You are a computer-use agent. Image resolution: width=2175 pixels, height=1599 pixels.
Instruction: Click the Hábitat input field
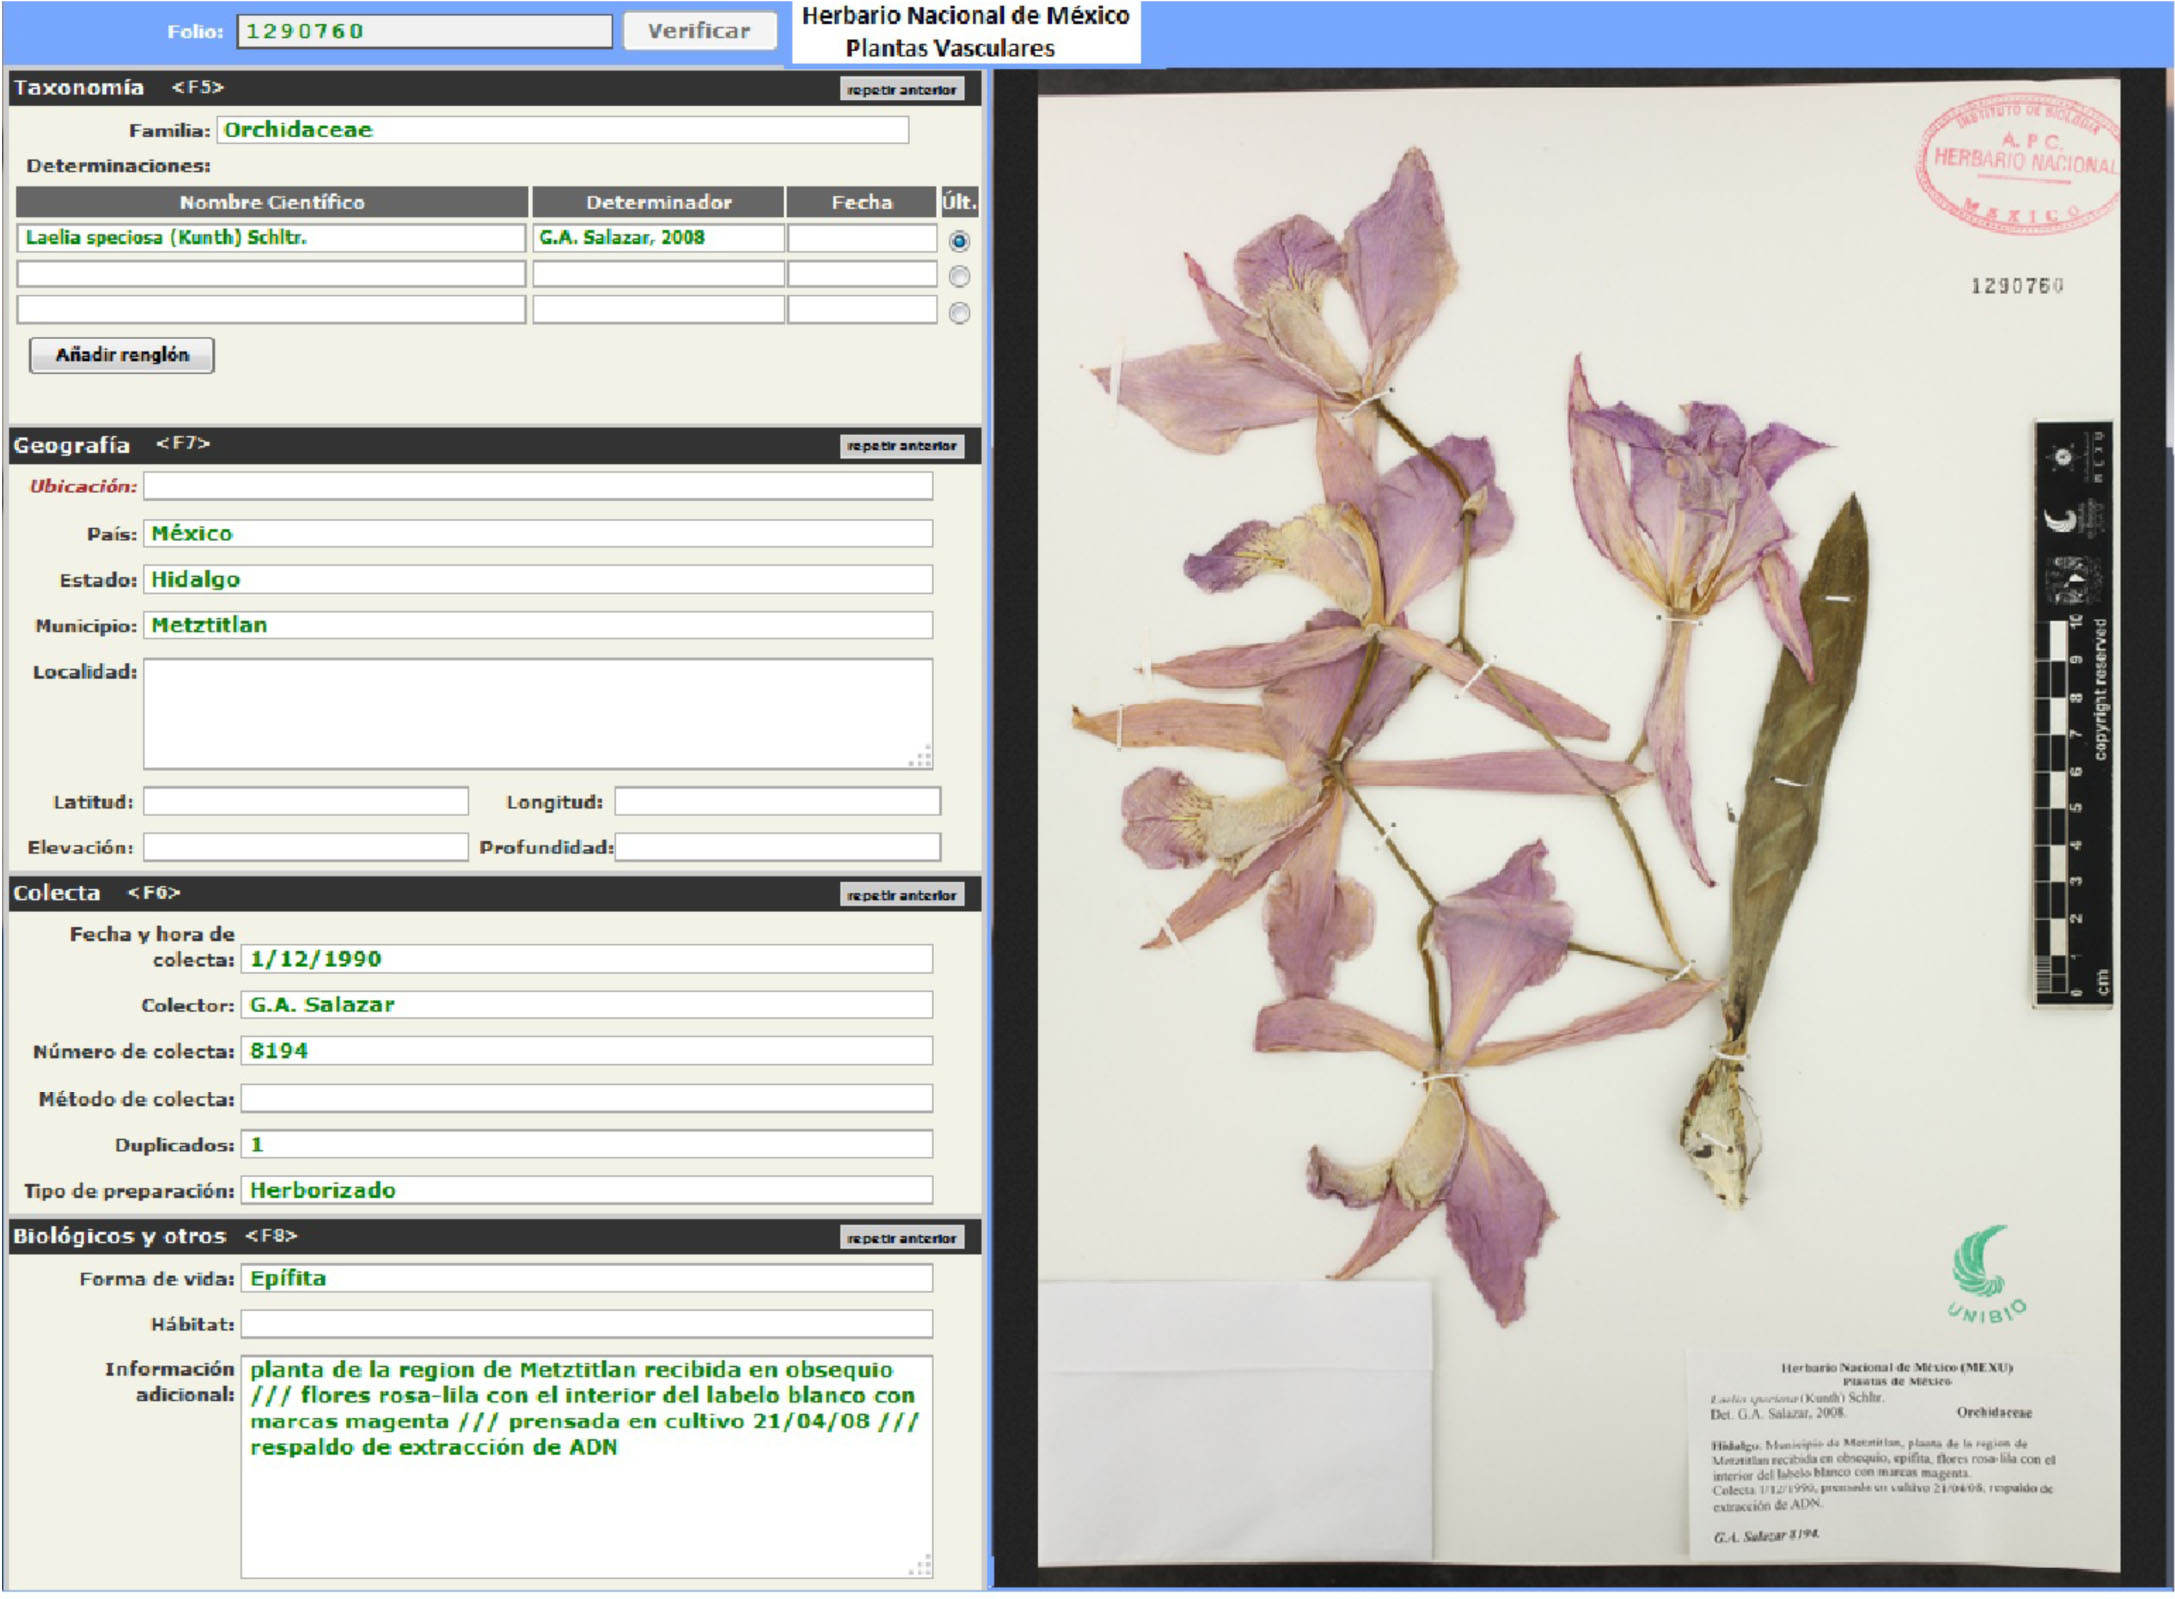(x=587, y=1324)
